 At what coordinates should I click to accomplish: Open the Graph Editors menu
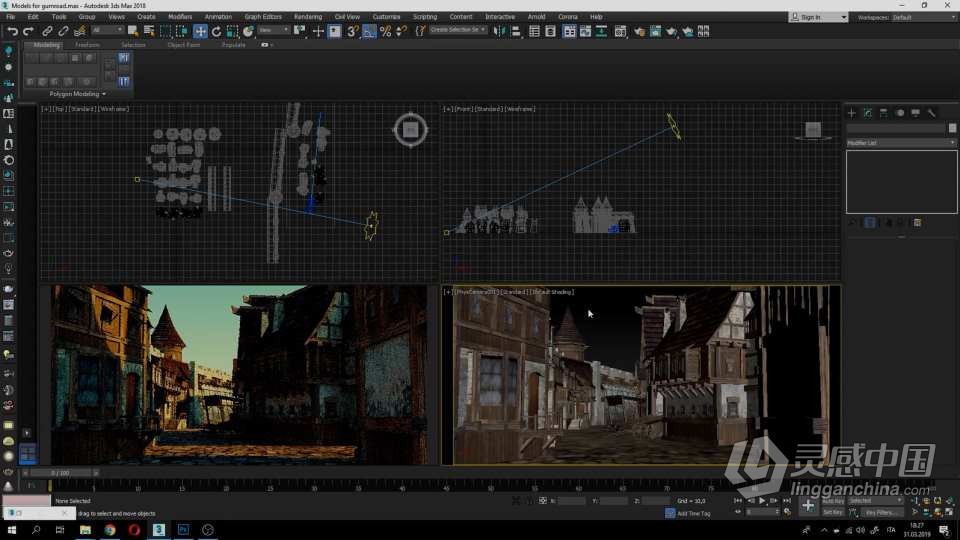pos(263,17)
